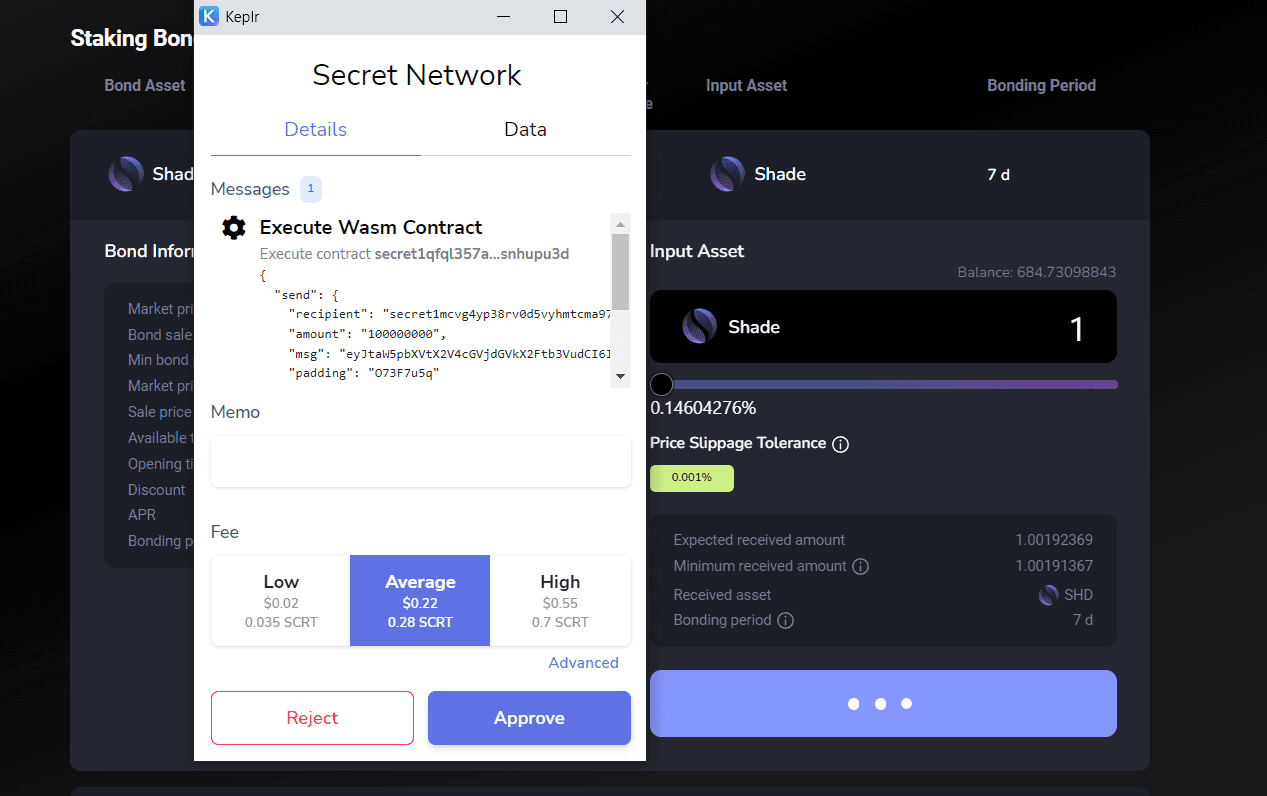This screenshot has height=796, width=1267.
Task: Select the Low fee option
Action: tap(281, 601)
